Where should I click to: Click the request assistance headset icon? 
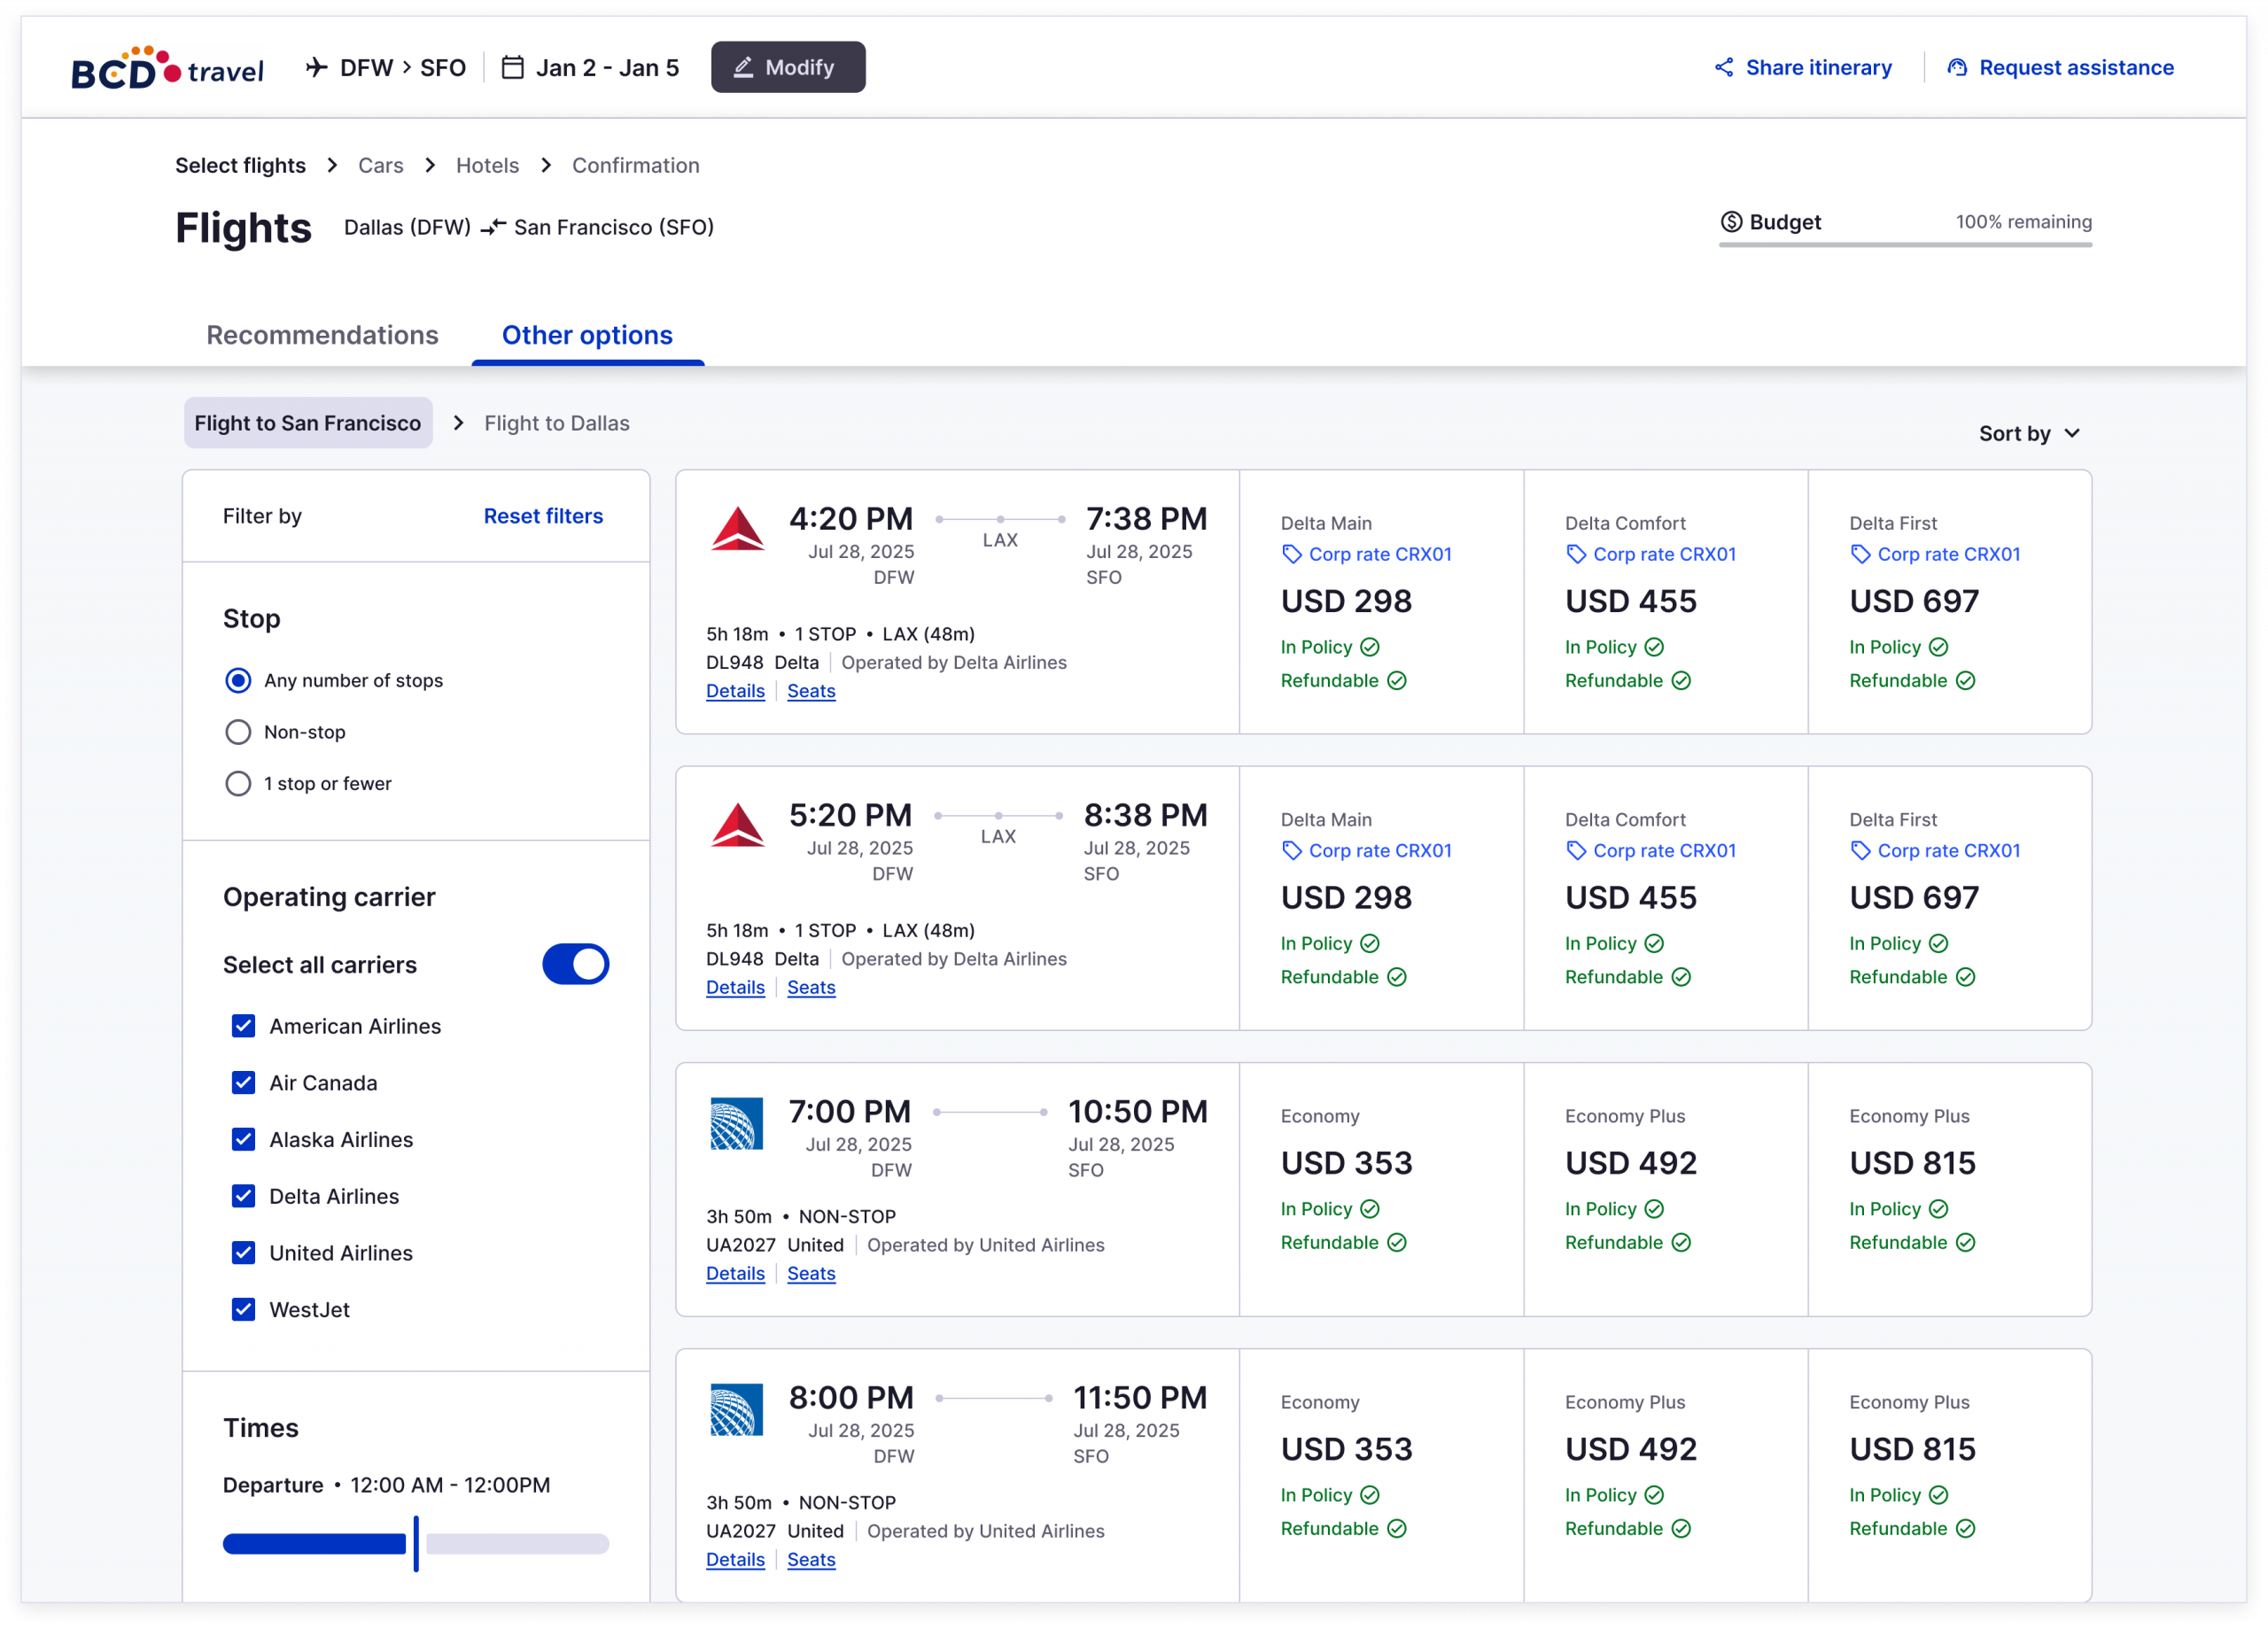coord(1957,67)
